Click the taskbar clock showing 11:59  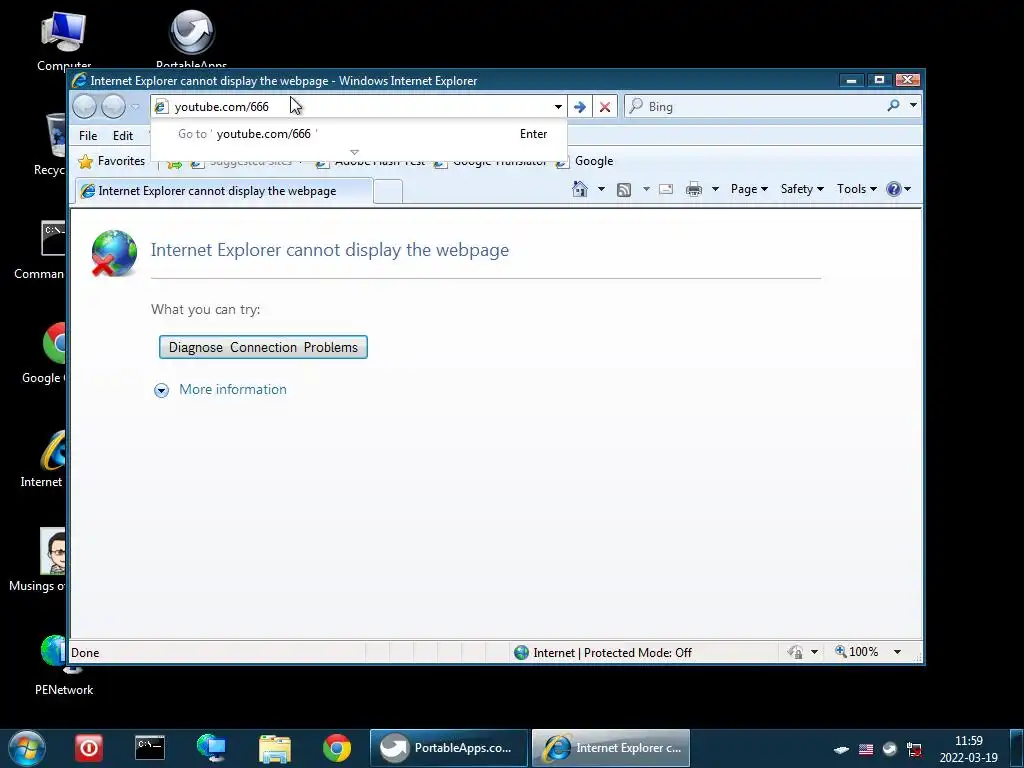click(968, 749)
